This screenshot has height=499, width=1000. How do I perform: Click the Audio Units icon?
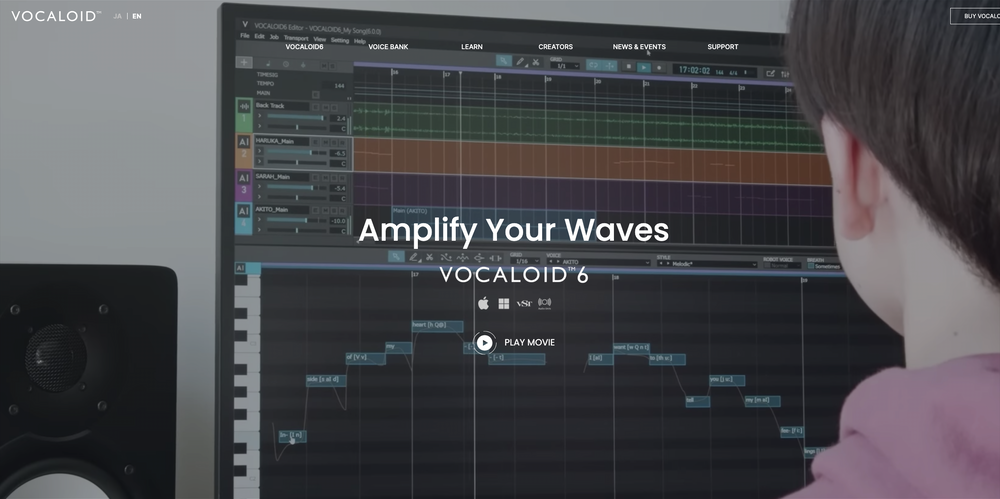pos(545,303)
